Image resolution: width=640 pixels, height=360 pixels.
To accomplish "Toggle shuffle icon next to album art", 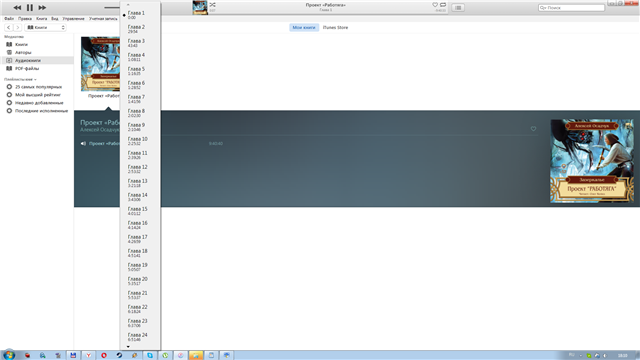I will coord(212,5).
